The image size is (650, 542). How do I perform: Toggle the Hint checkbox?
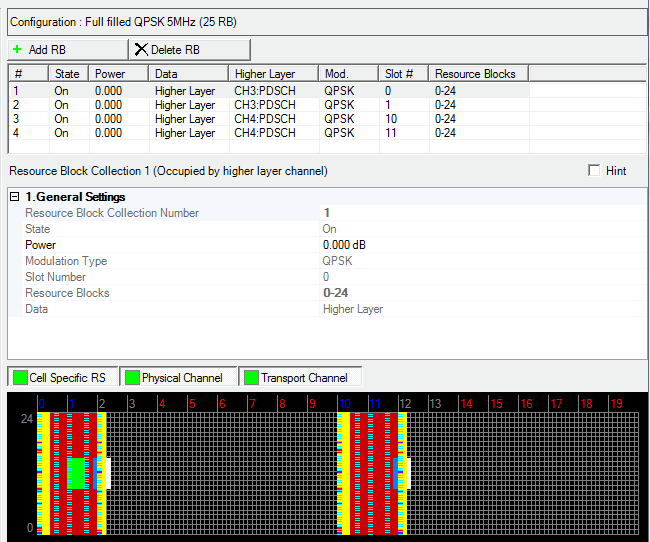(x=594, y=171)
